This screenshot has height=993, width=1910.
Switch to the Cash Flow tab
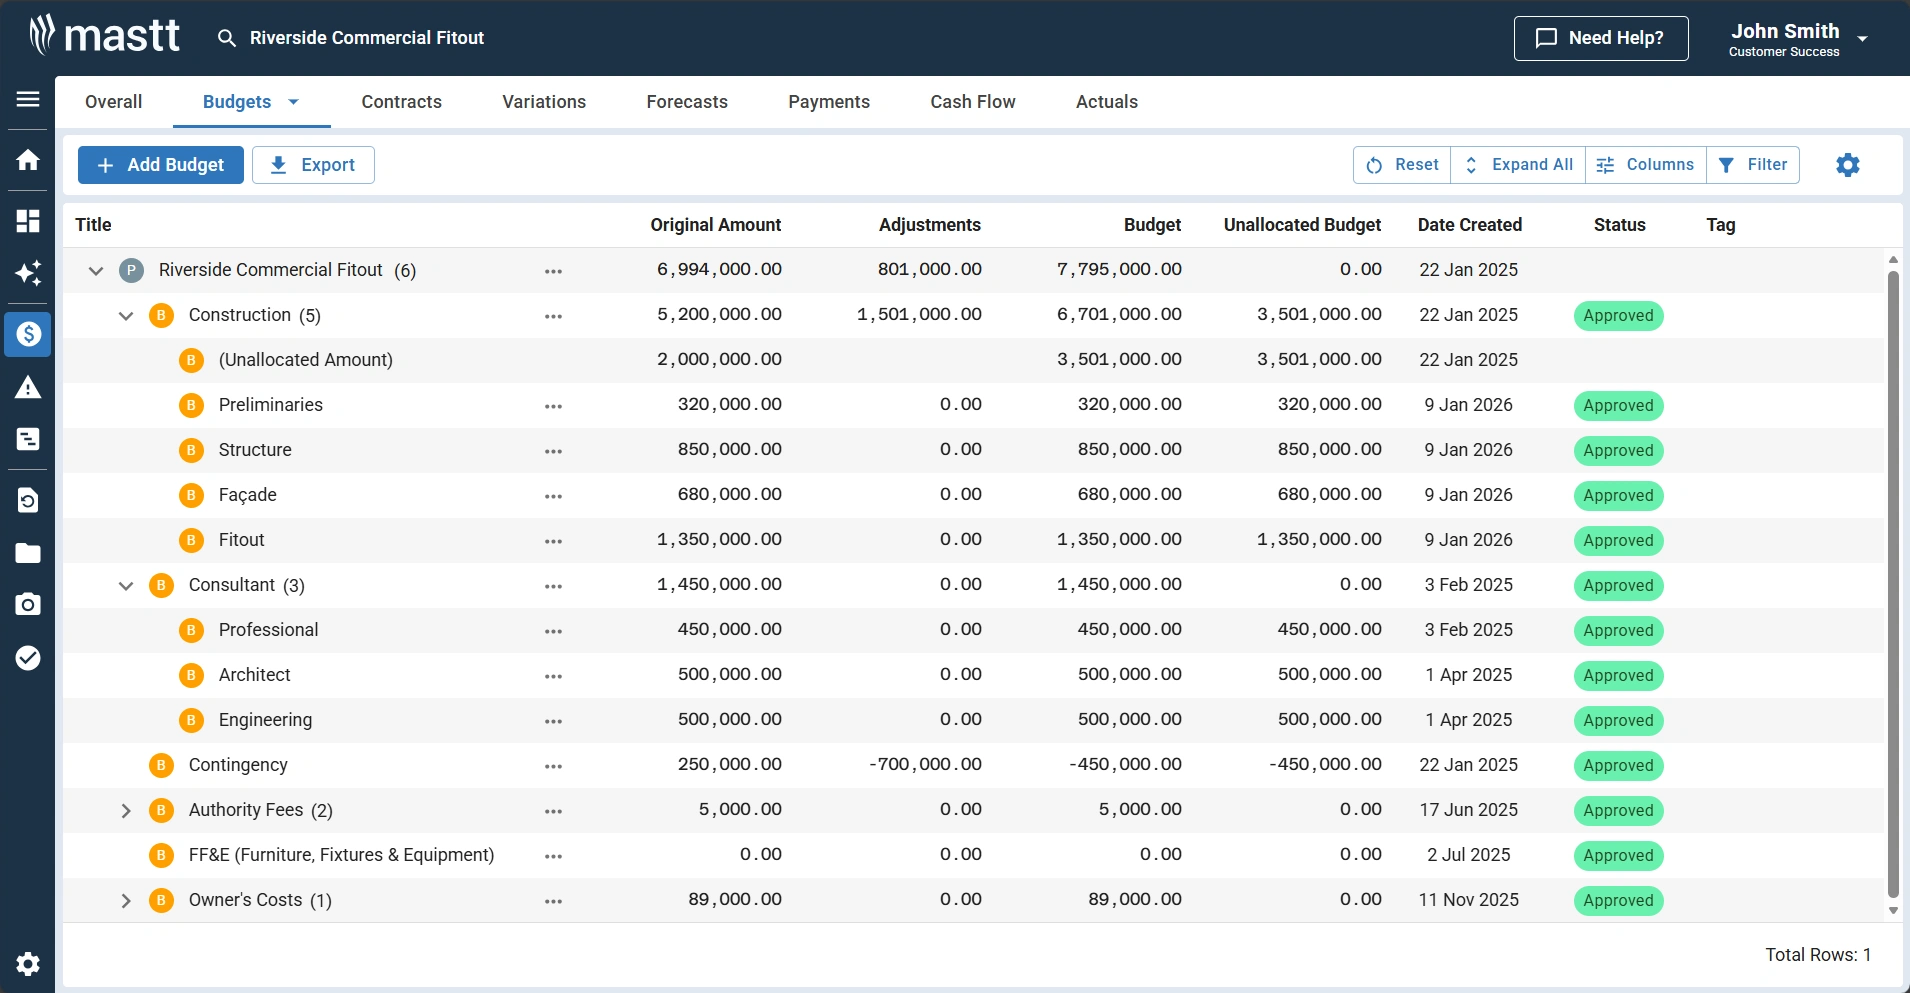pos(971,101)
